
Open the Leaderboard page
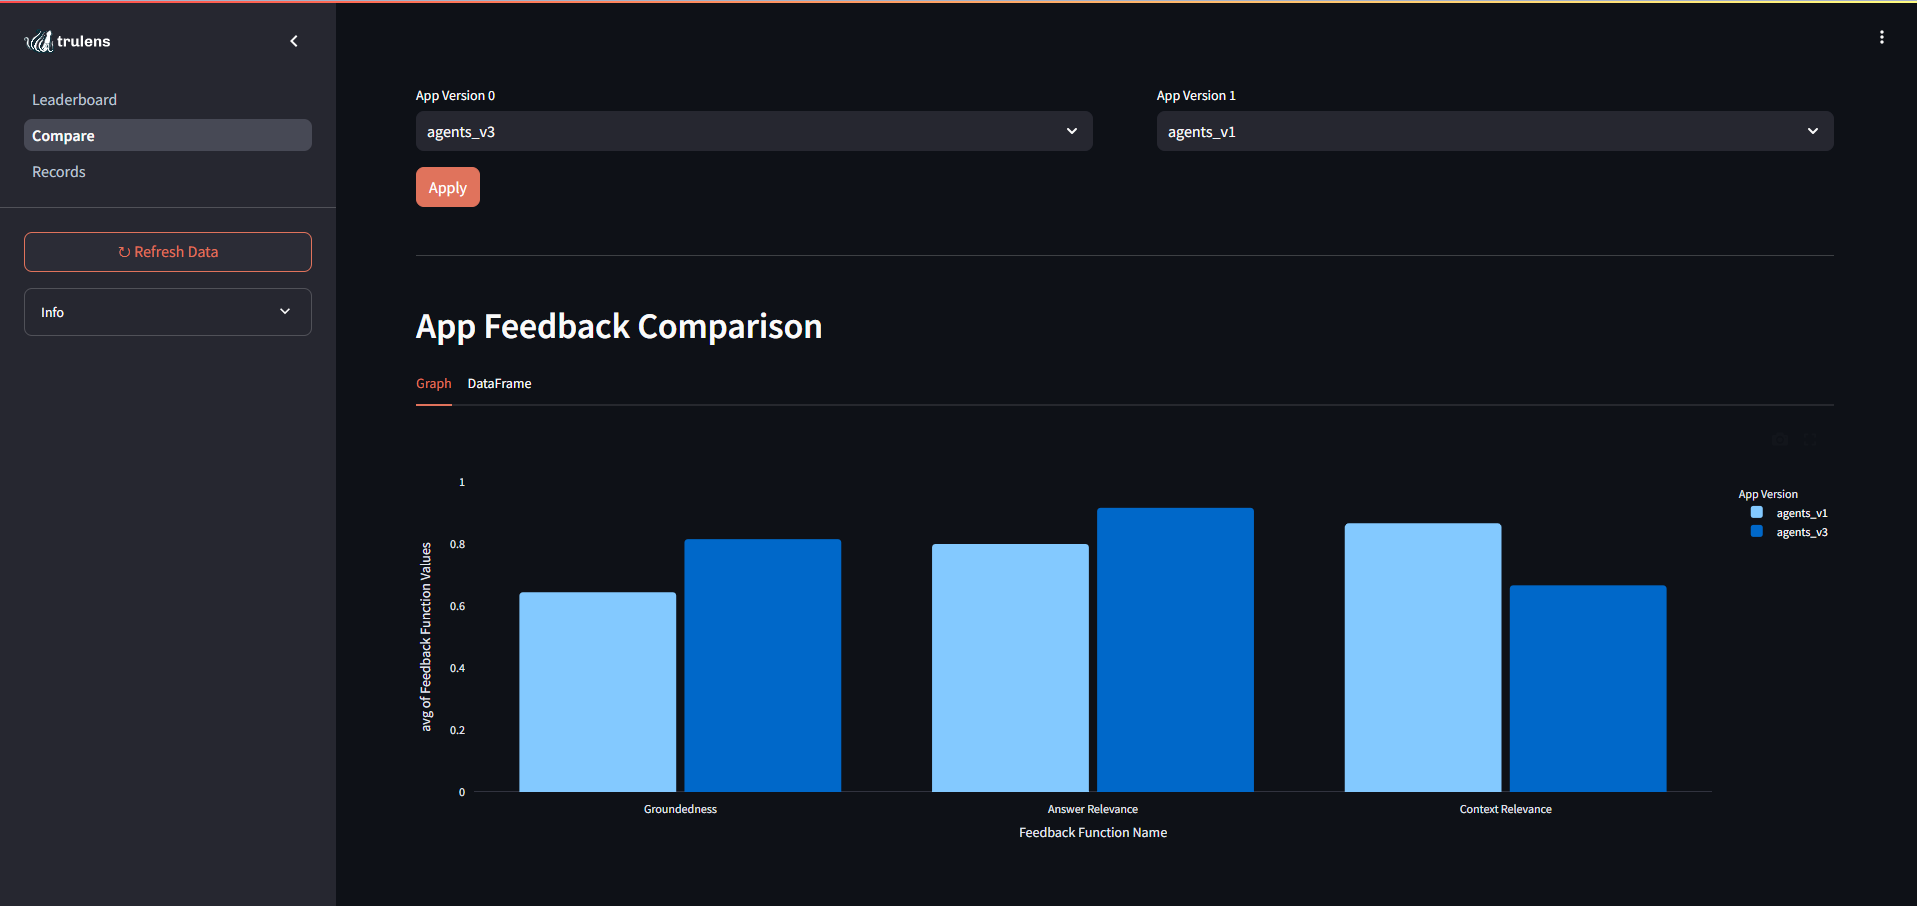pos(168,100)
